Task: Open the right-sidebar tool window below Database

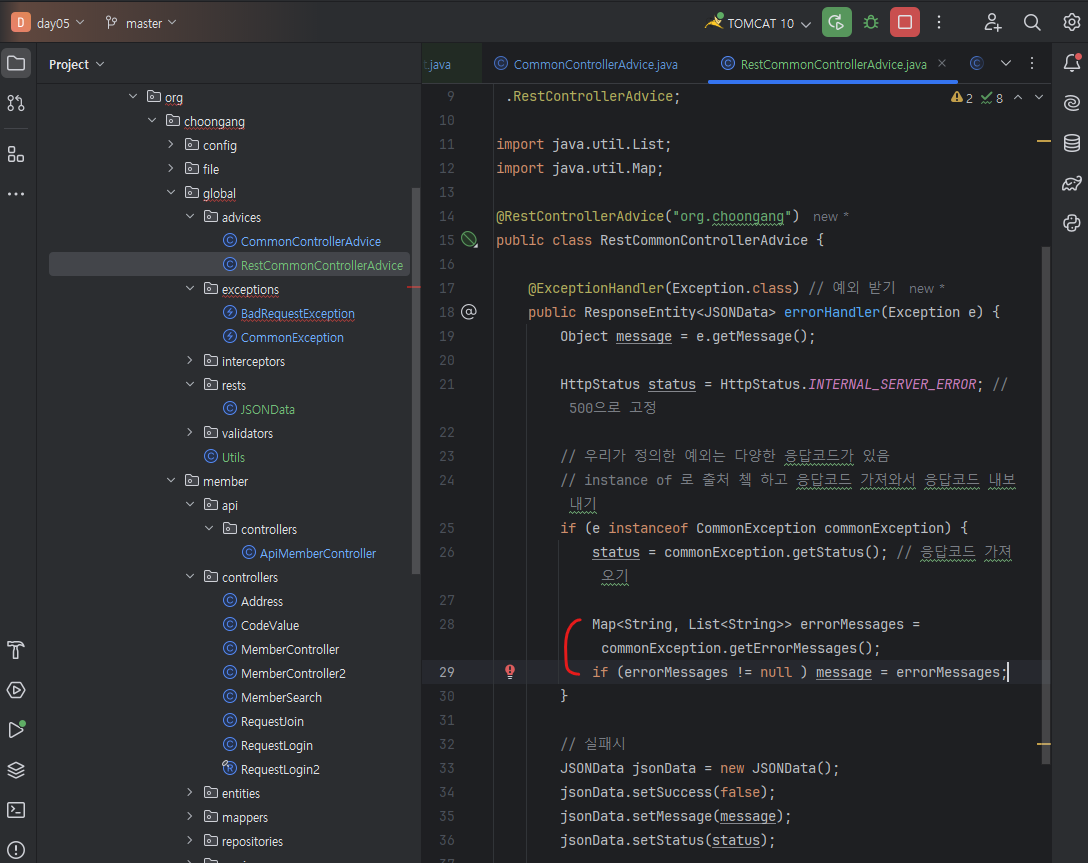Action: point(1072,183)
